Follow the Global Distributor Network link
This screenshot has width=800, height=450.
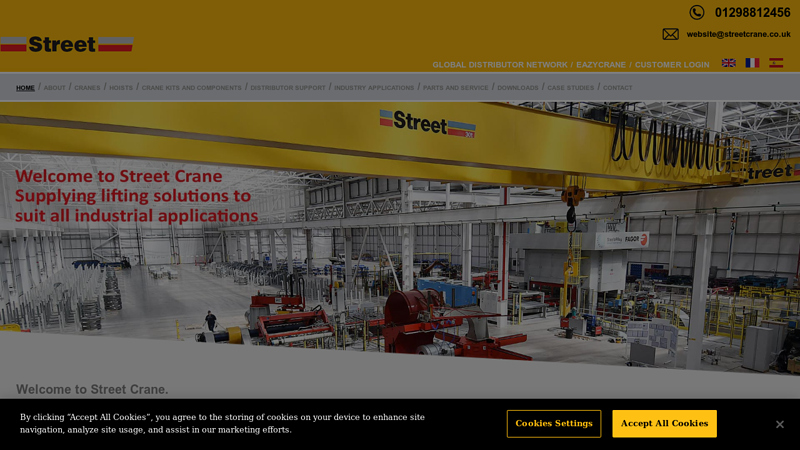click(x=500, y=65)
